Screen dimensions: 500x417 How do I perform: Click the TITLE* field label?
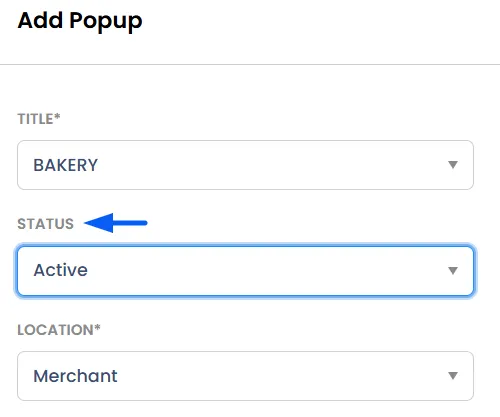[39, 119]
